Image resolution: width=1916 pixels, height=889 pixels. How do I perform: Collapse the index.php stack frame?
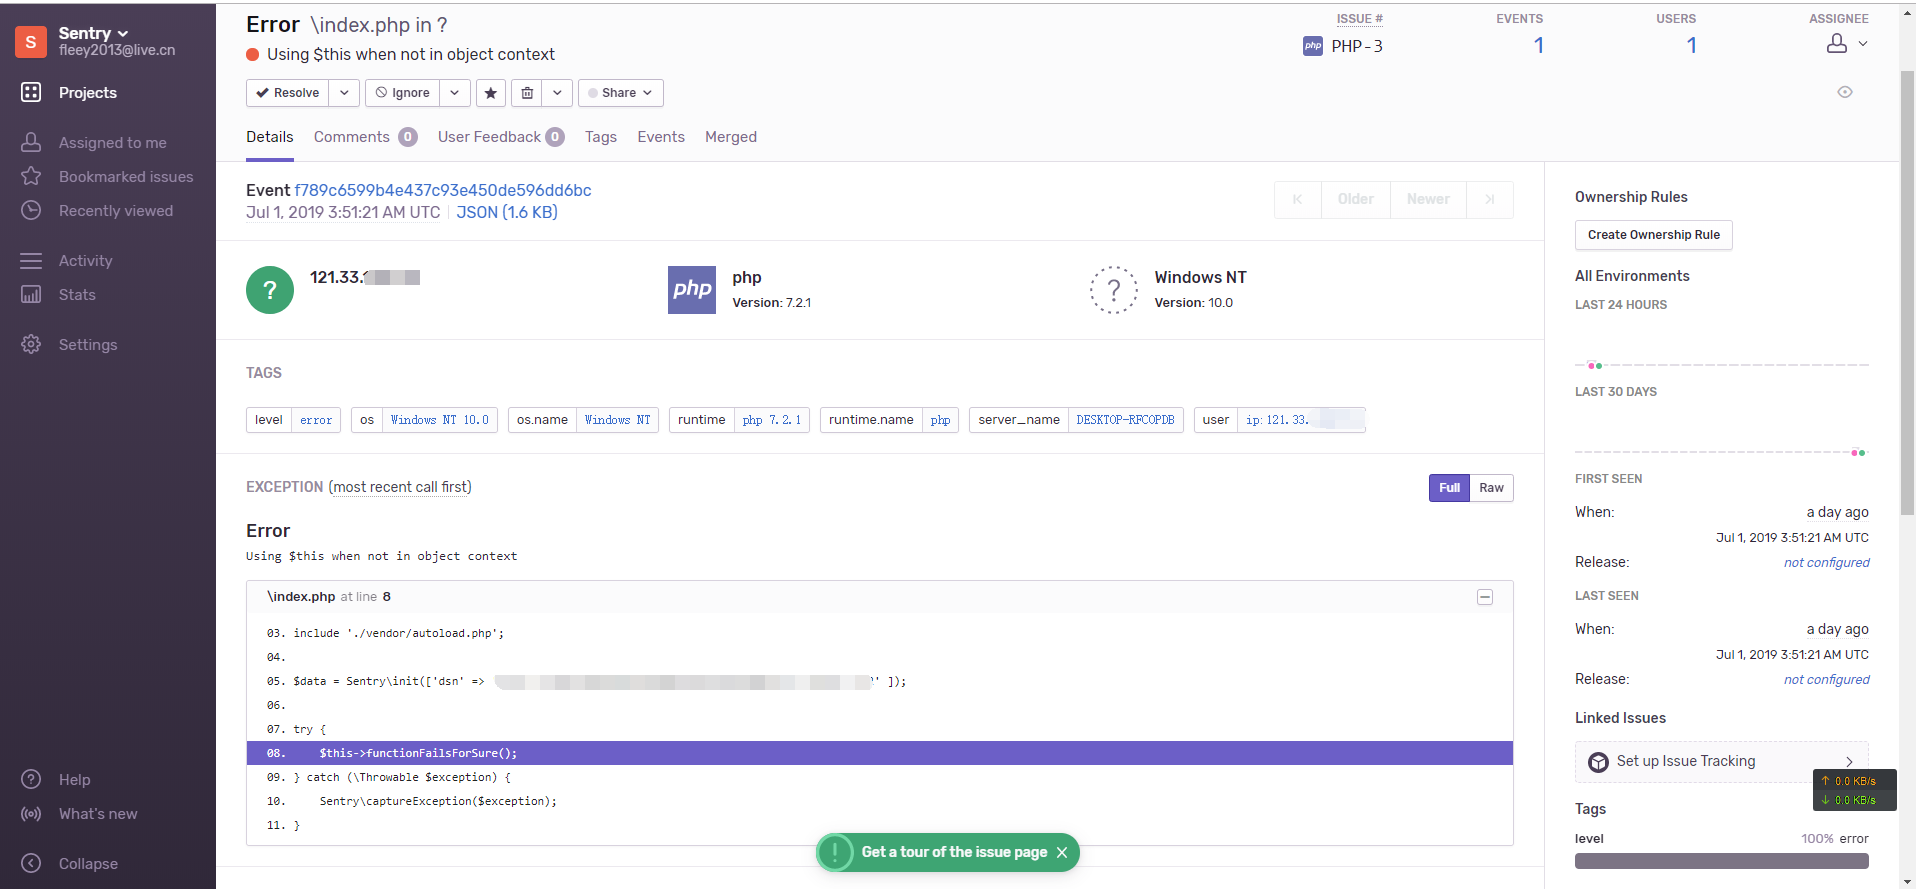1485,597
